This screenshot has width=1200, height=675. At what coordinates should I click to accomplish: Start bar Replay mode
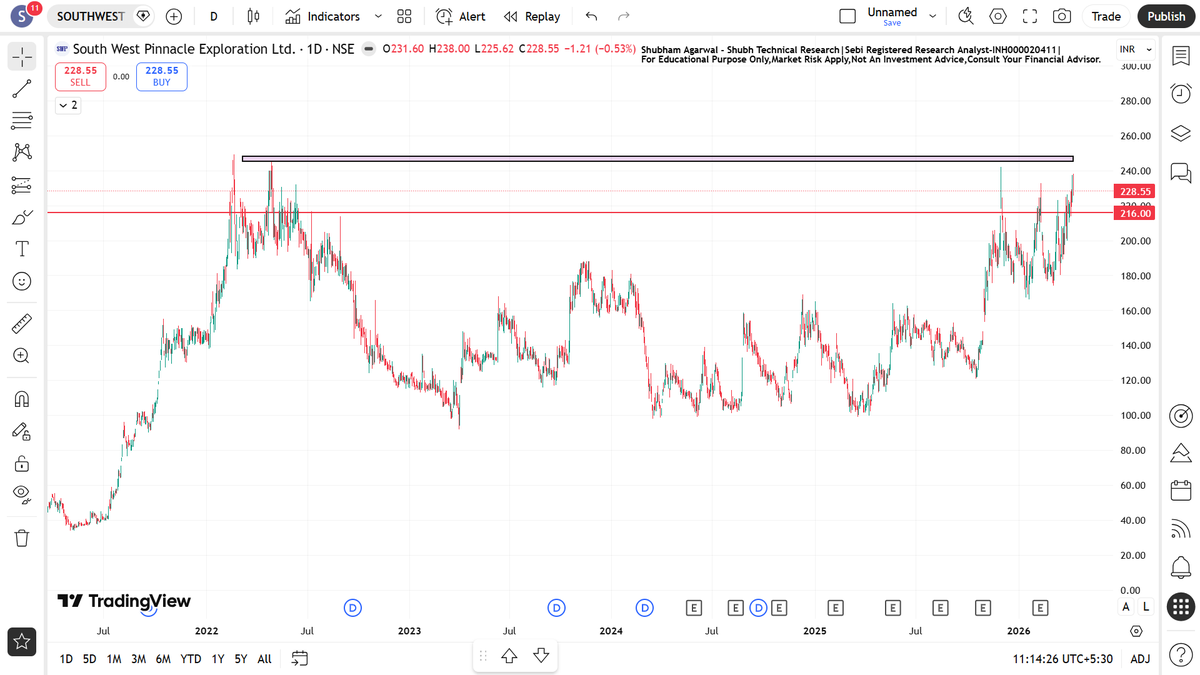point(532,16)
